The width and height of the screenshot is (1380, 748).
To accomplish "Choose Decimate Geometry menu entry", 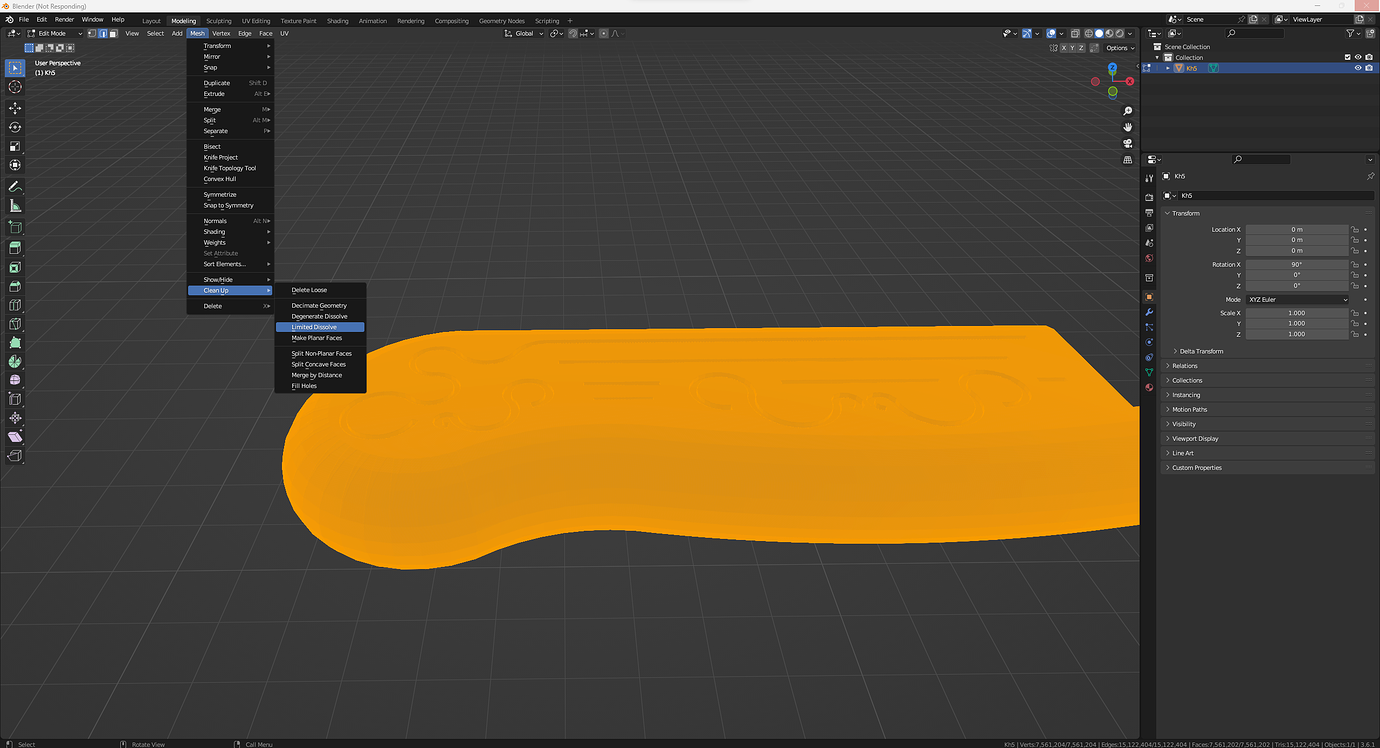I will click(x=320, y=306).
